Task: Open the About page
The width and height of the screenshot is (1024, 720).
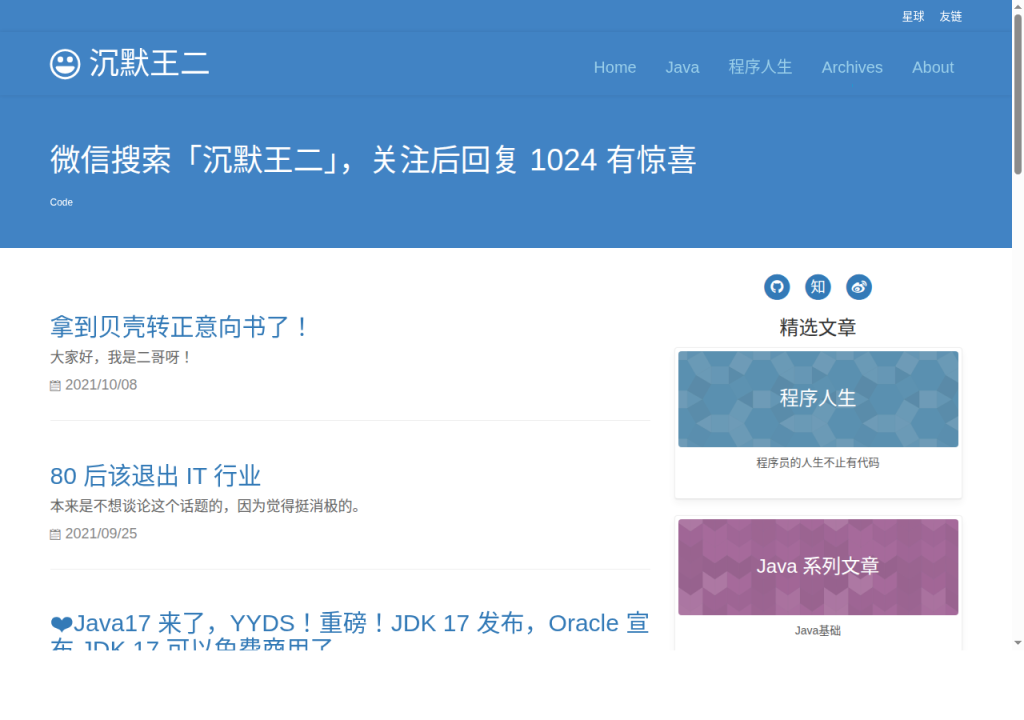Action: [x=933, y=67]
